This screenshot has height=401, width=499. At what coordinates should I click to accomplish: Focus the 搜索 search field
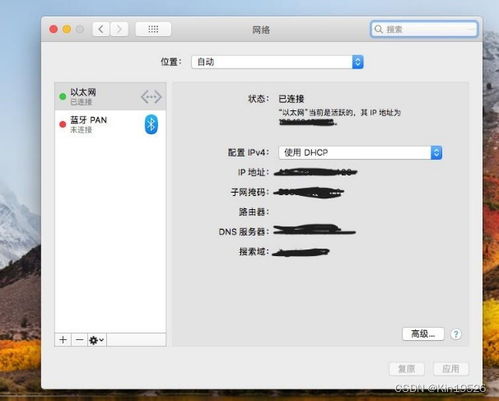[x=424, y=29]
